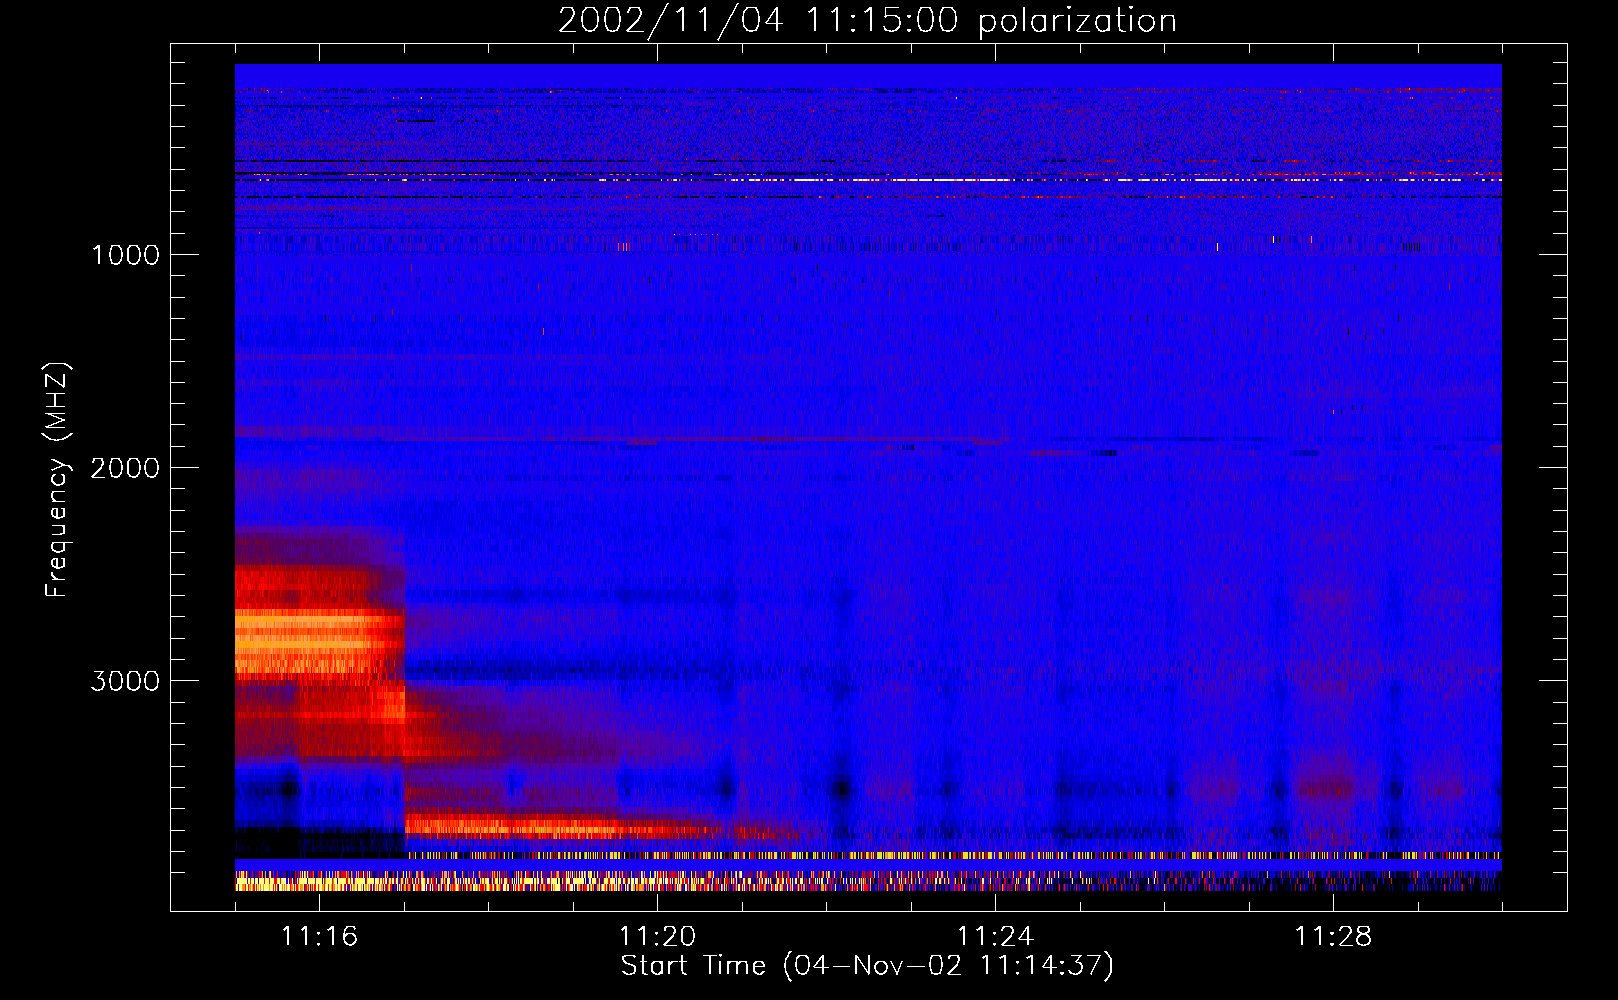Click the "2000" frequency tick label
This screenshot has height=1000, width=1618.
coord(125,468)
